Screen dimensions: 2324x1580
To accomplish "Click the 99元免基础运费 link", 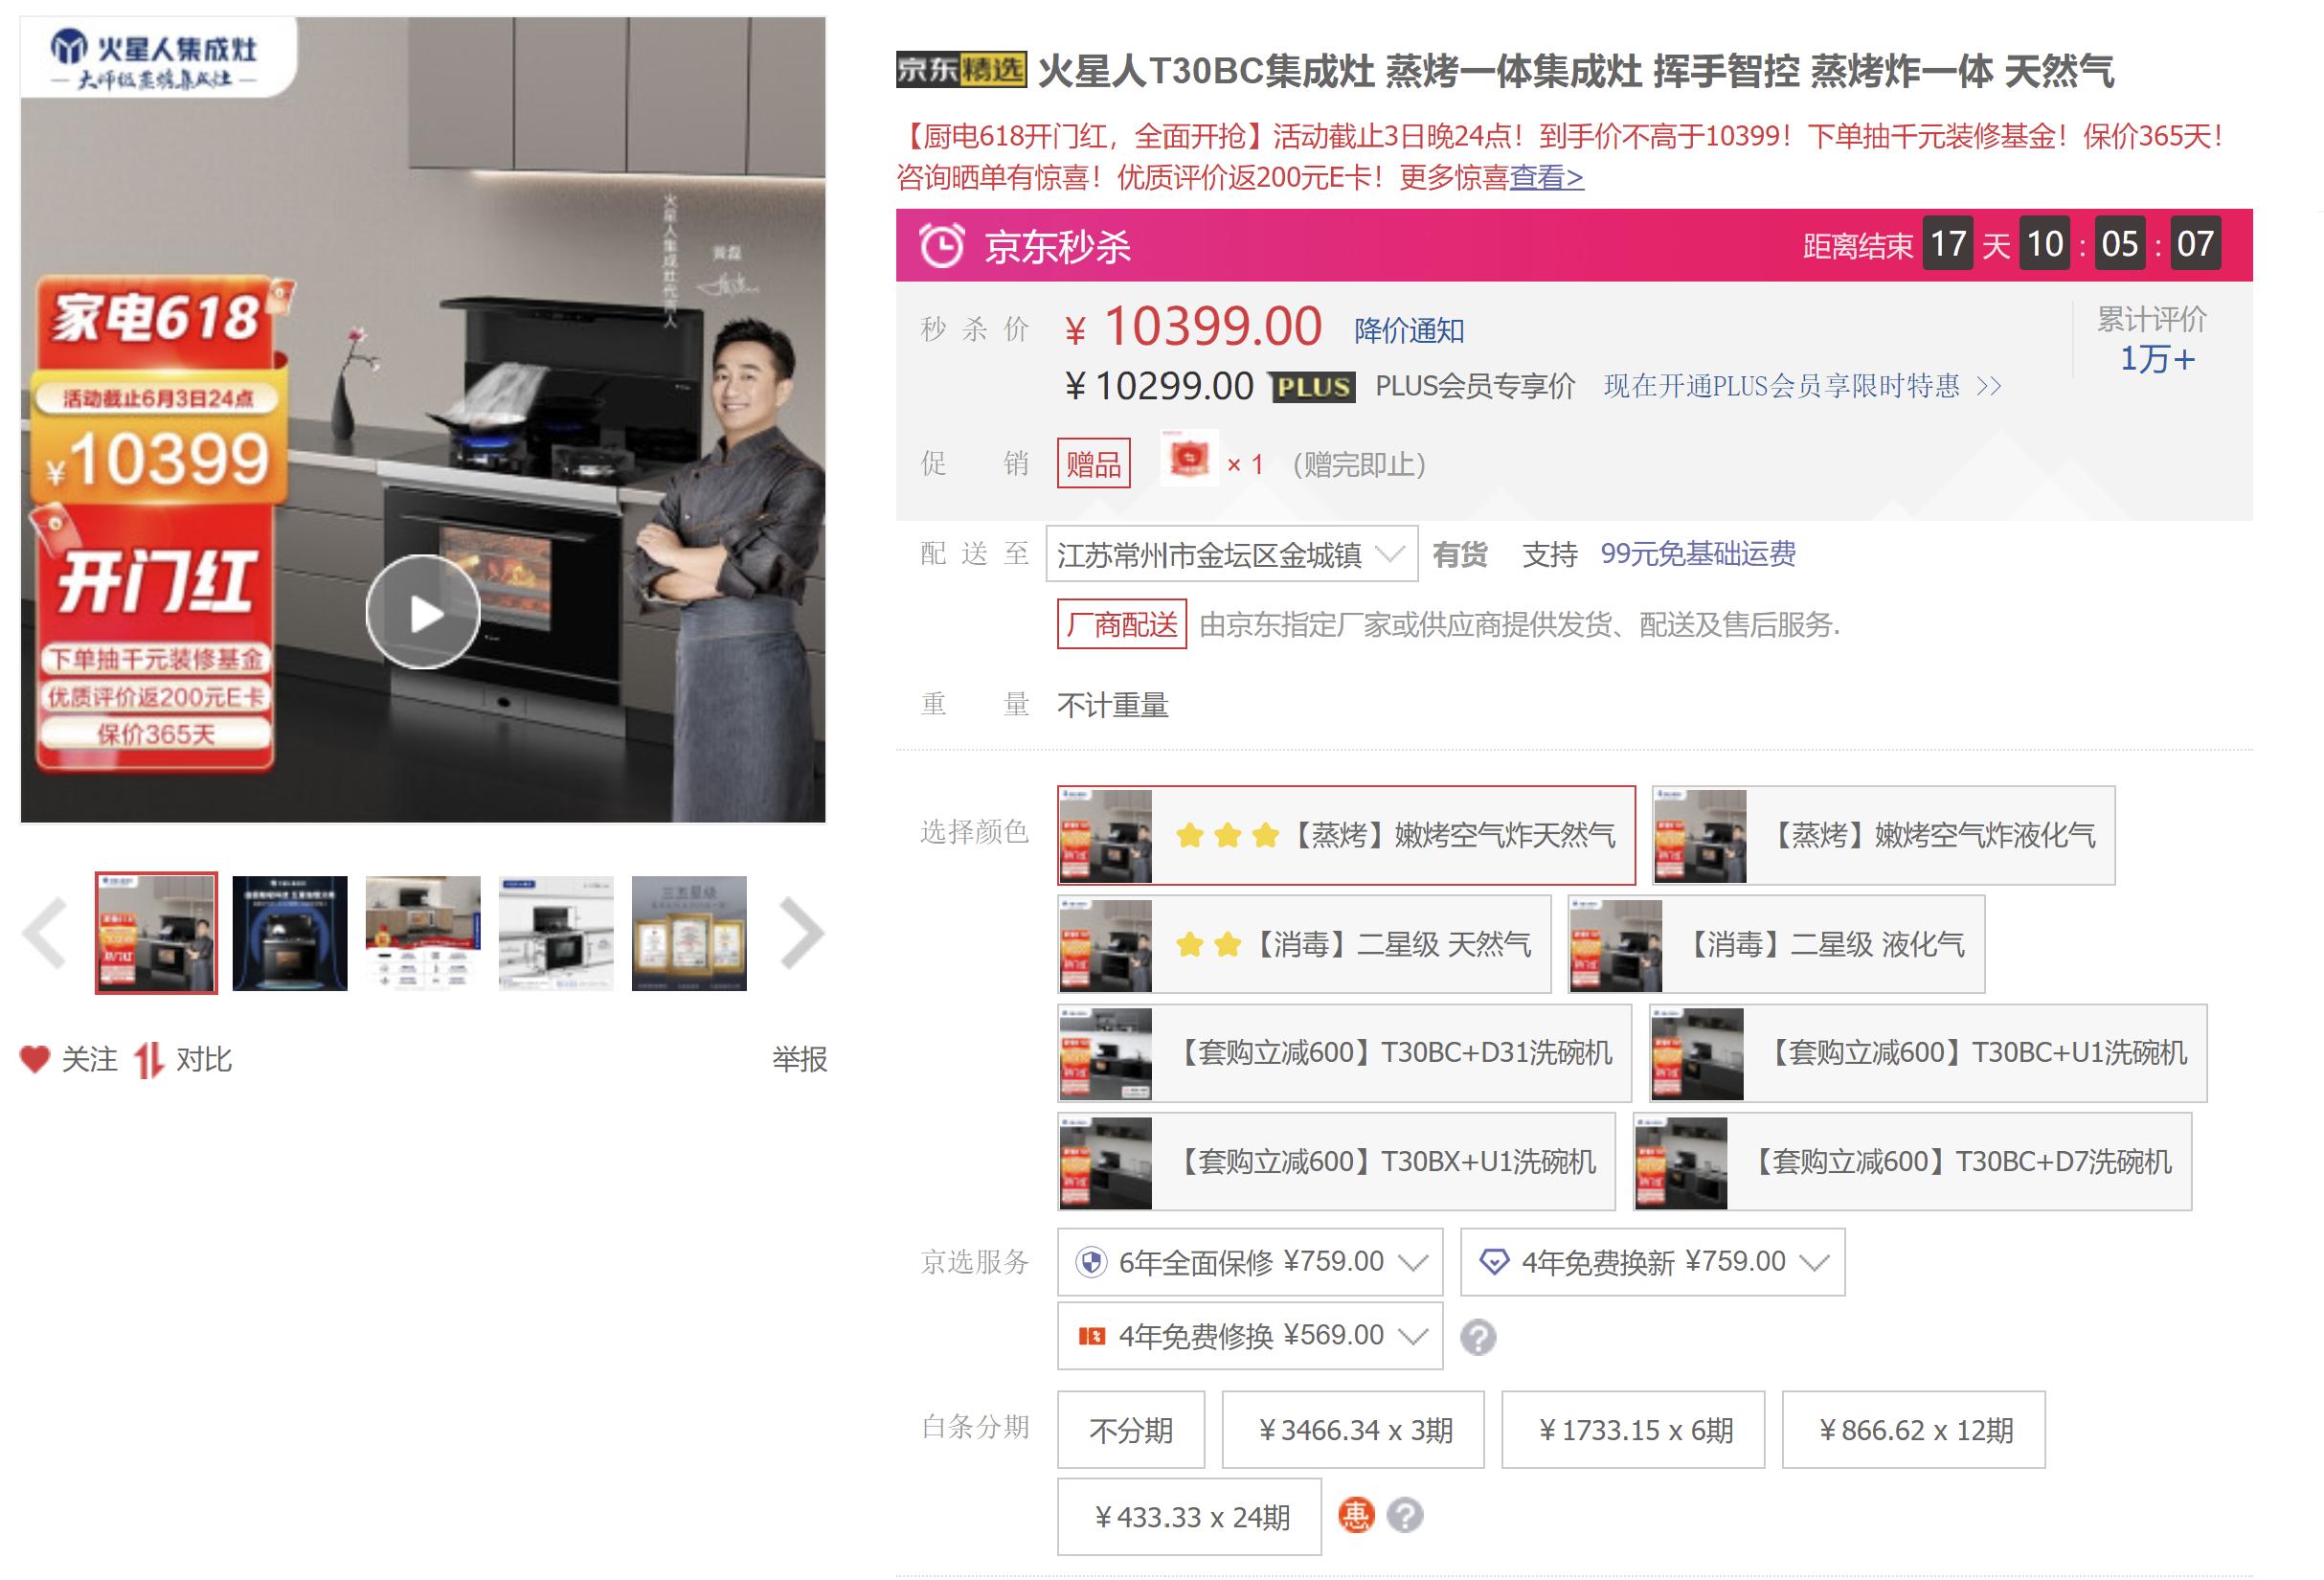I will 1697,554.
